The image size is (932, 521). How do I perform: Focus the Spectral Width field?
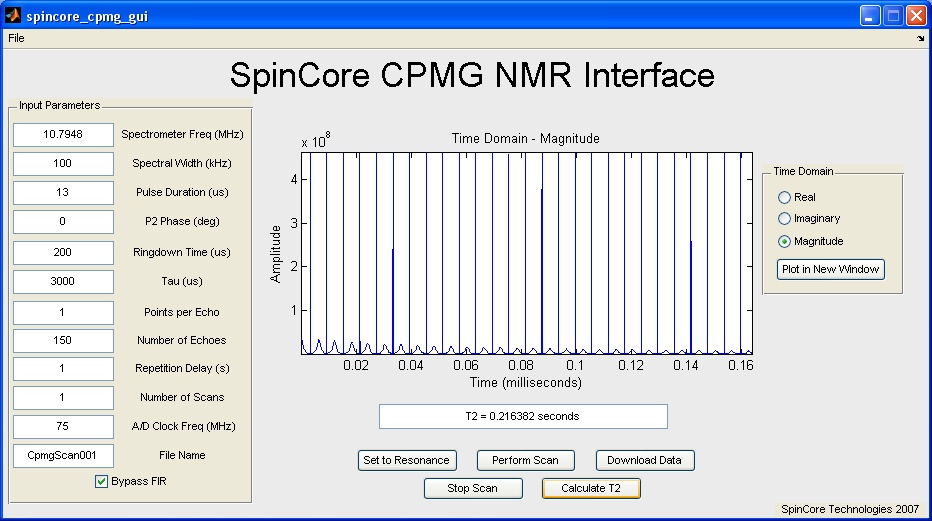[63, 163]
